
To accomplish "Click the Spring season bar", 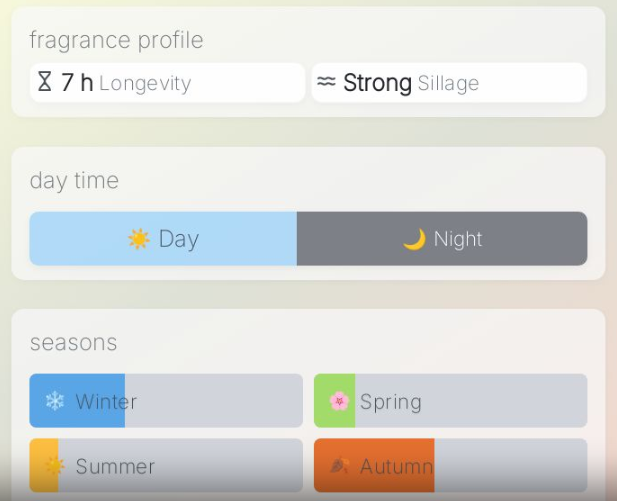I will [450, 401].
